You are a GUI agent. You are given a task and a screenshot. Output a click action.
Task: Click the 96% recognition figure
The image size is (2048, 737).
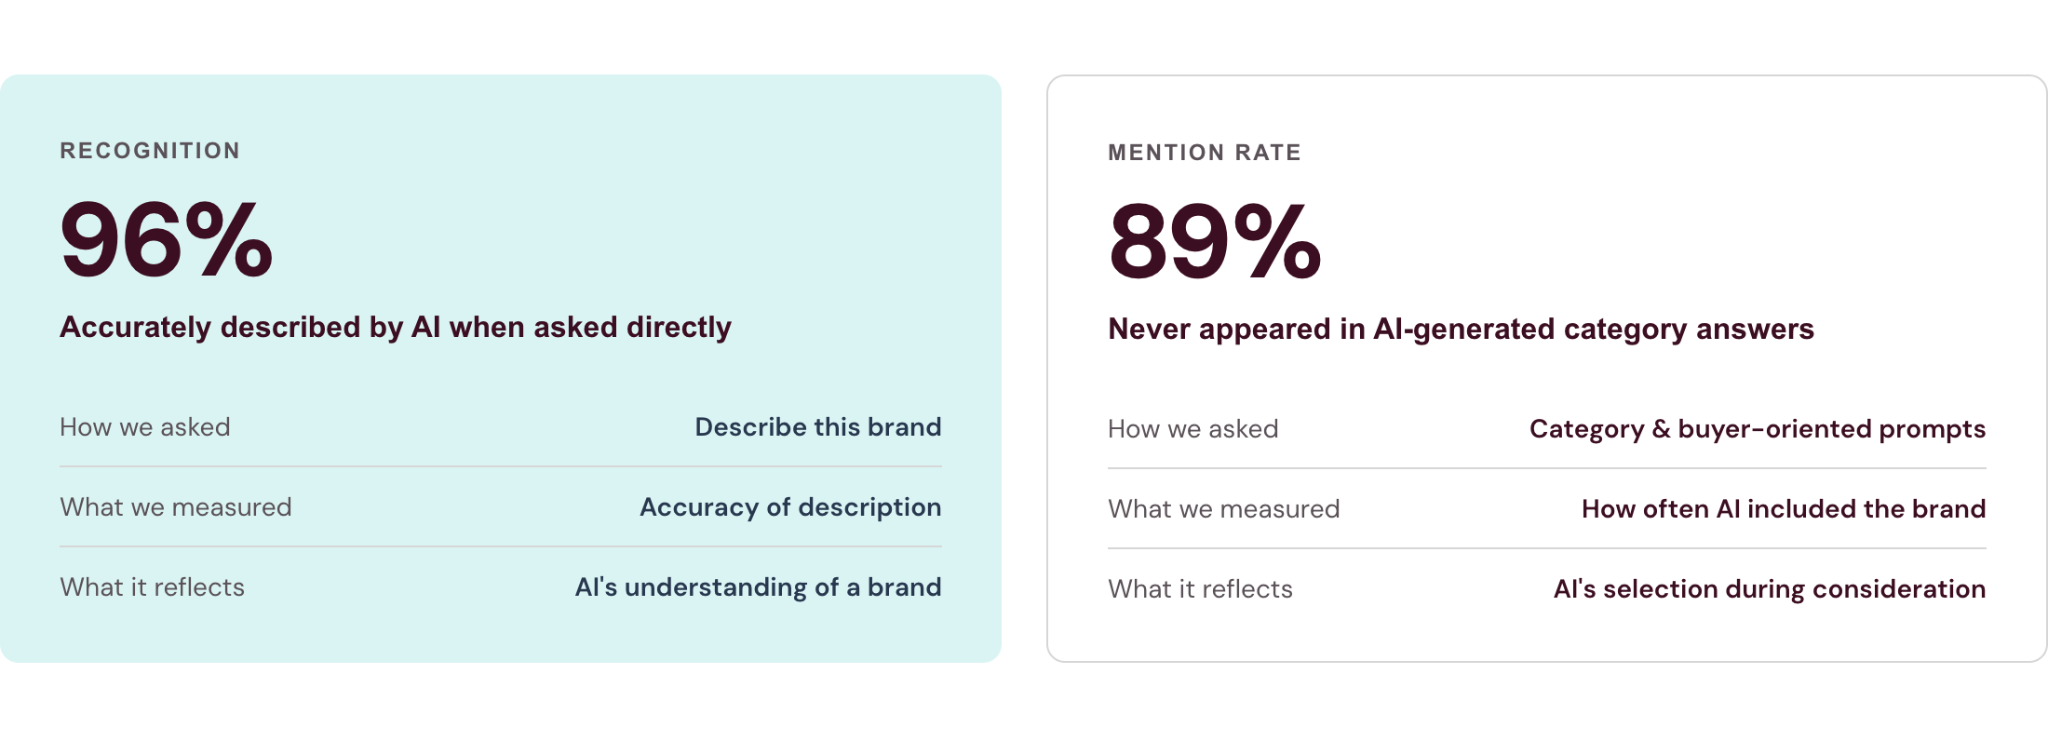pos(166,239)
